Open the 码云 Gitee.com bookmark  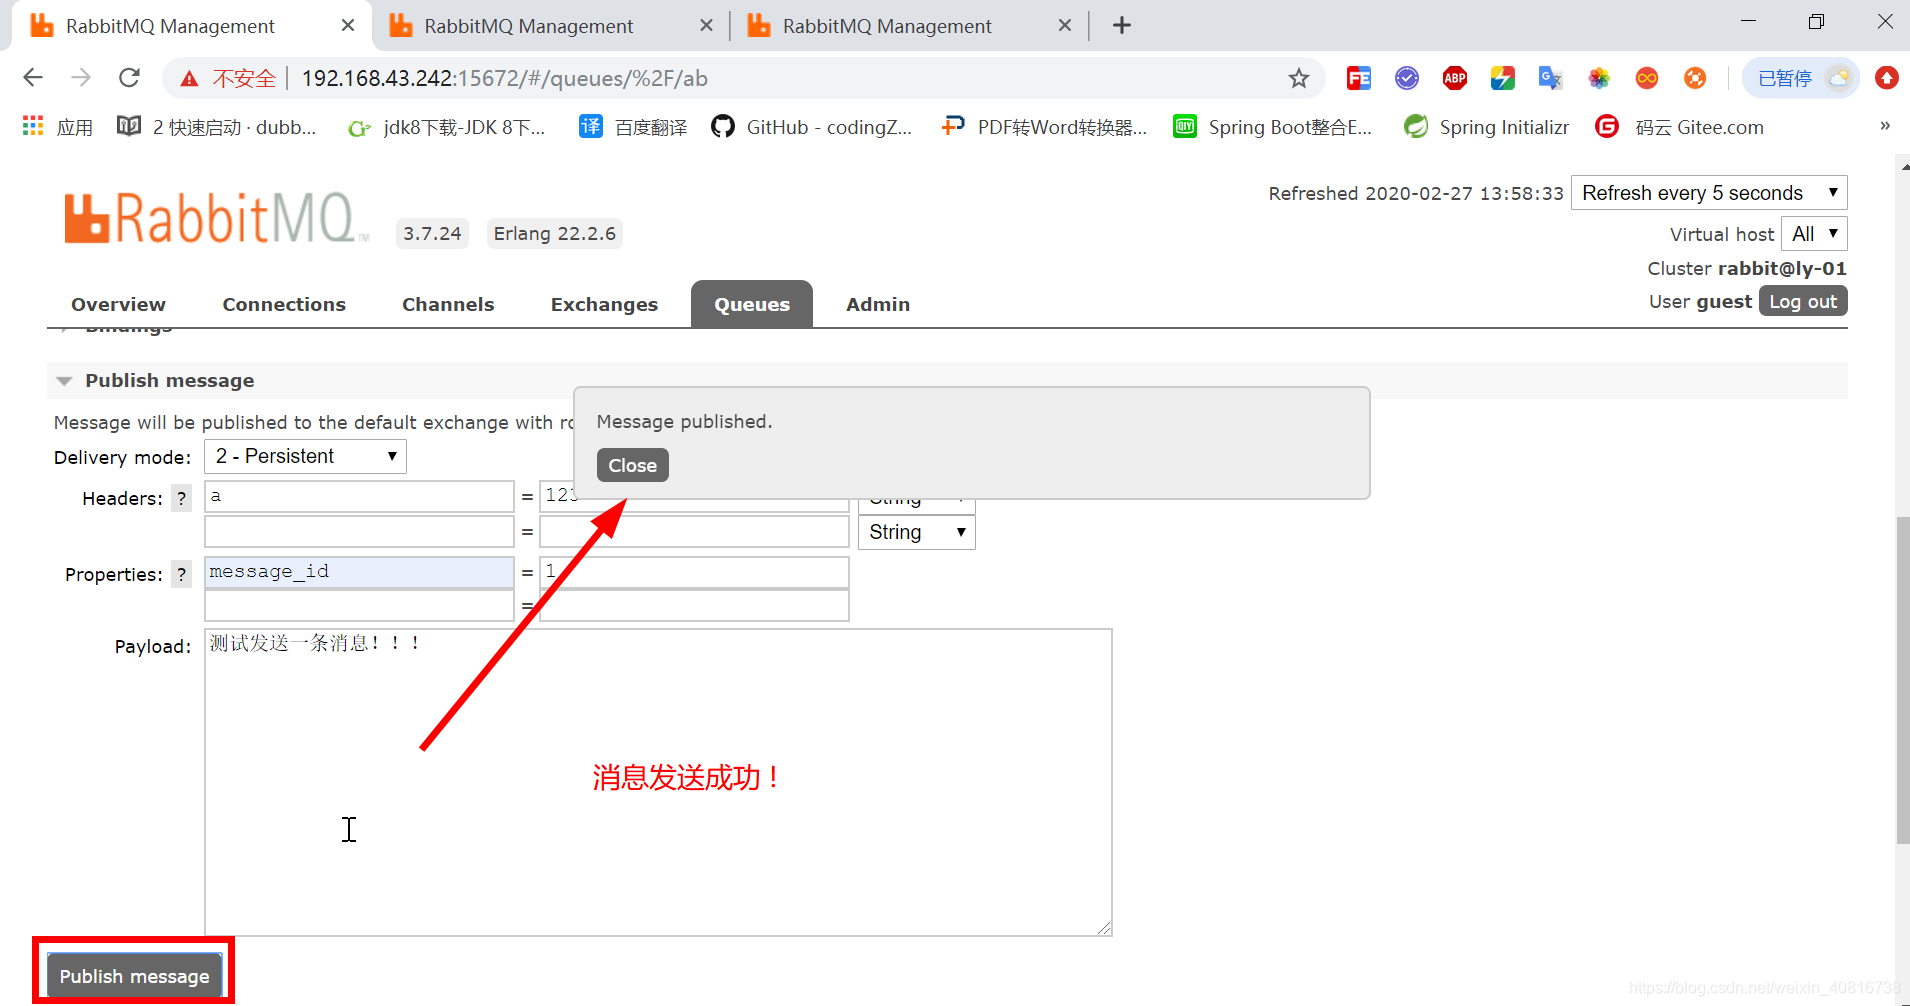[x=1680, y=127]
